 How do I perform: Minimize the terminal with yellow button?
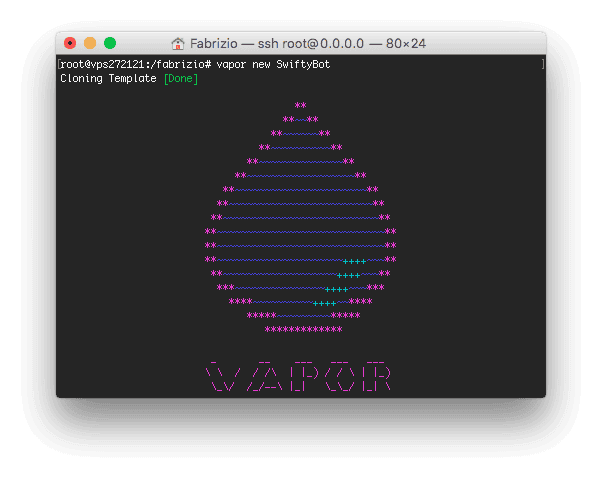[90, 43]
